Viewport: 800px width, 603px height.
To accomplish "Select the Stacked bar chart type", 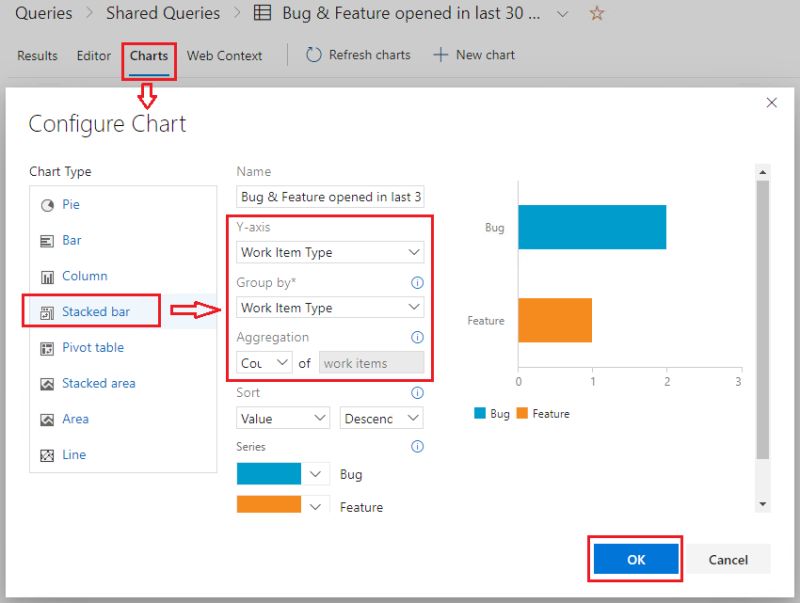I will point(97,311).
